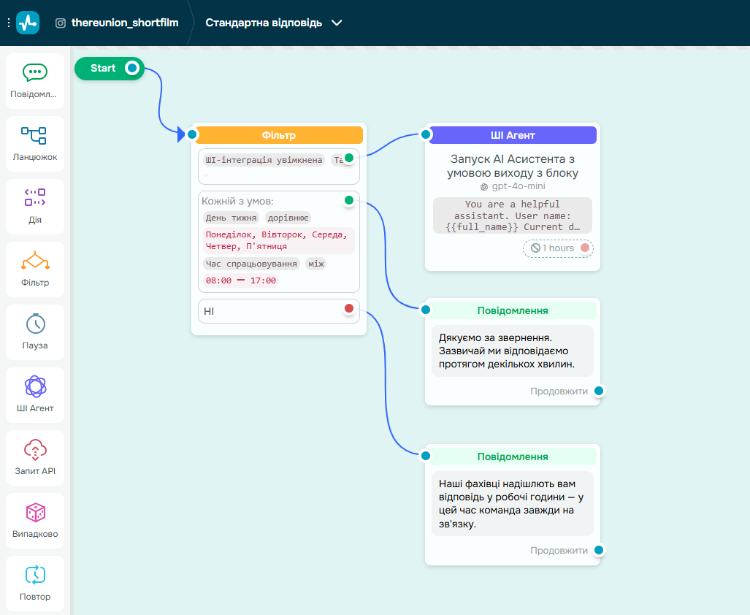
Task: Click the 1 hours timeout badge
Action: click(x=558, y=248)
